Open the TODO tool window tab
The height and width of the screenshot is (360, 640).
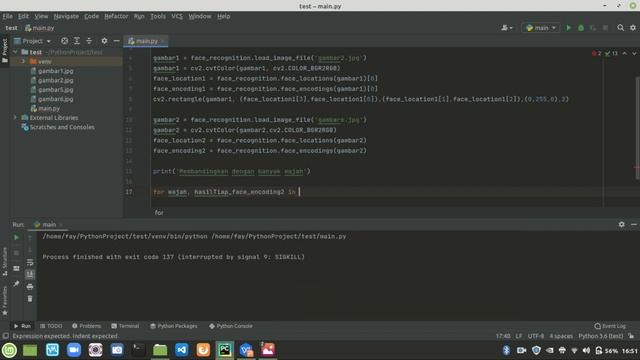[51, 326]
